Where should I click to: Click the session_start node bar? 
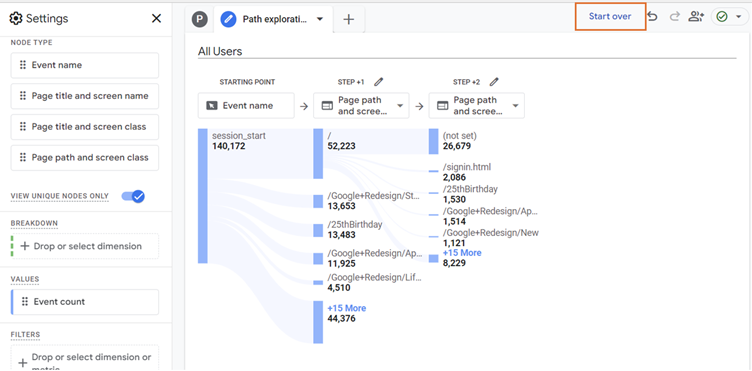pos(203,196)
